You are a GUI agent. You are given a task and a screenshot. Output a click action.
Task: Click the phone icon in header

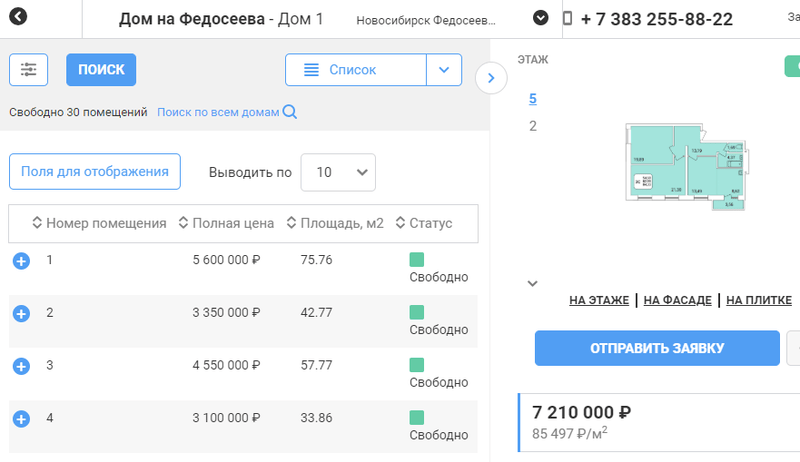click(568, 19)
